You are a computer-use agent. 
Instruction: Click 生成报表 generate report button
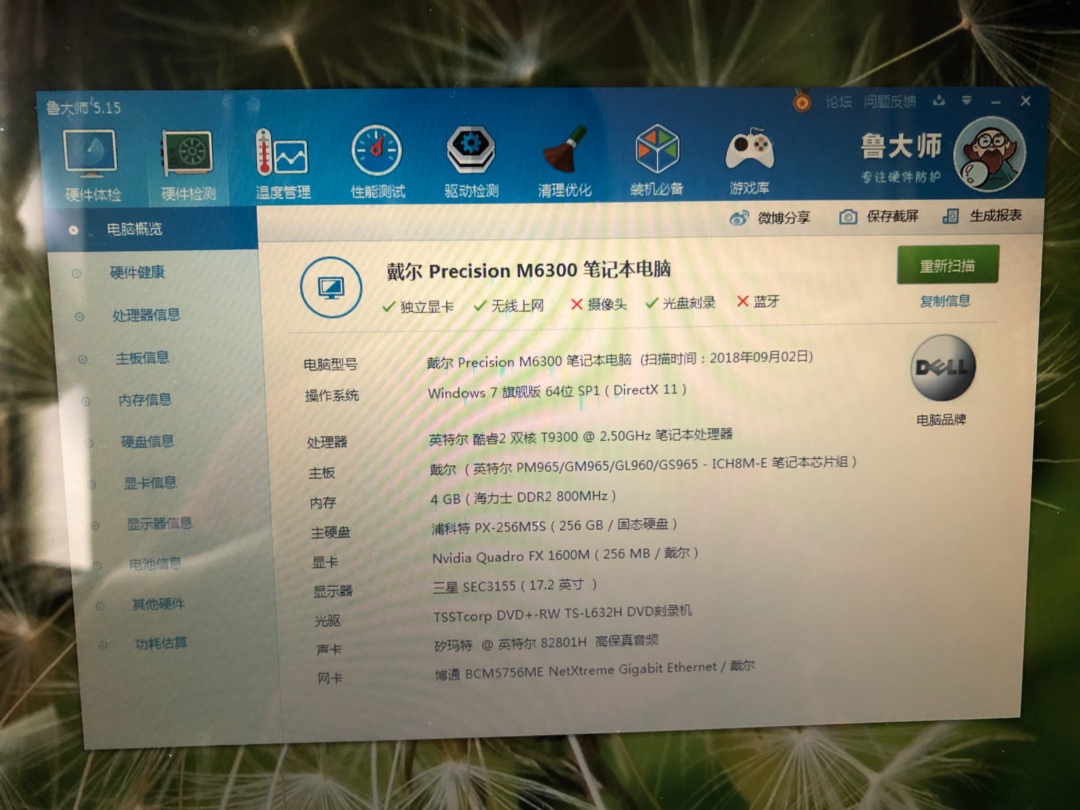pyautogui.click(x=982, y=216)
